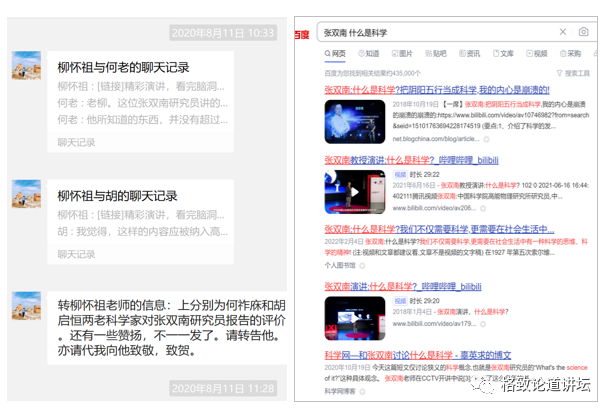Open 张双南演讲:什么是科学 bilibili link
610x411 pixels.
403,286
